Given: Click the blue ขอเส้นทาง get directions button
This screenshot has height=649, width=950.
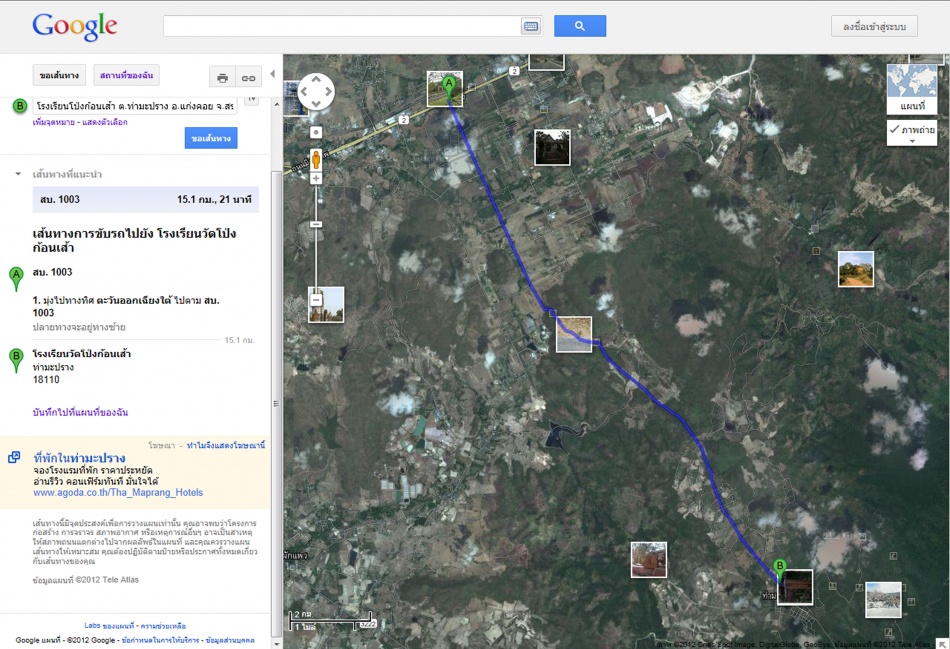Looking at the screenshot, I should click(210, 138).
